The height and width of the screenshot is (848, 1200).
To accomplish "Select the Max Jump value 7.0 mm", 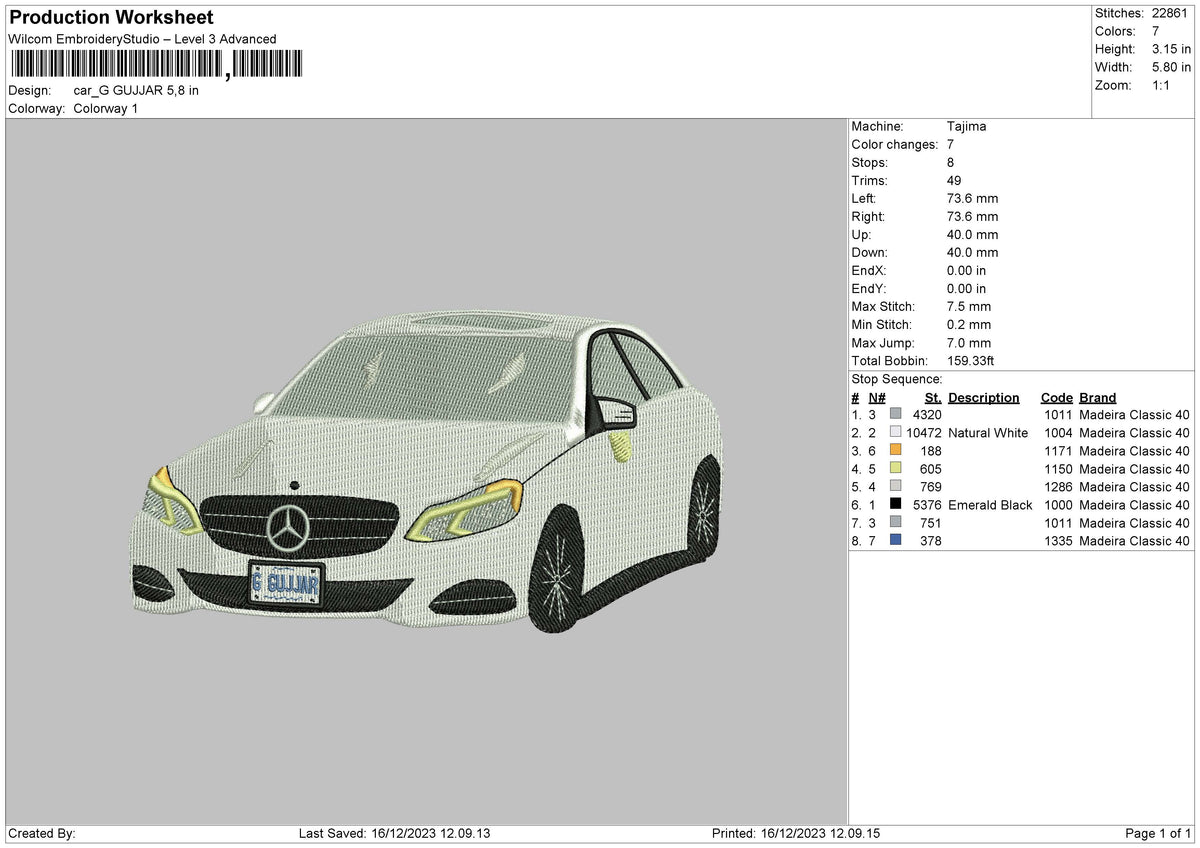I will pos(969,343).
